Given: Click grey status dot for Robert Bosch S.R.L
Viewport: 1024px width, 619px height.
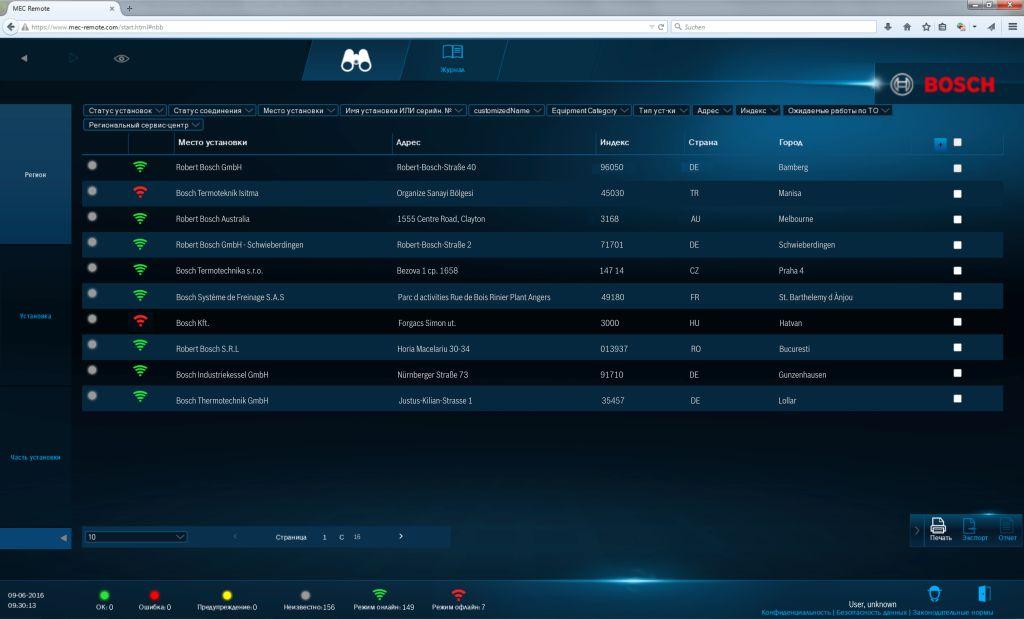Looking at the screenshot, I should click(92, 344).
